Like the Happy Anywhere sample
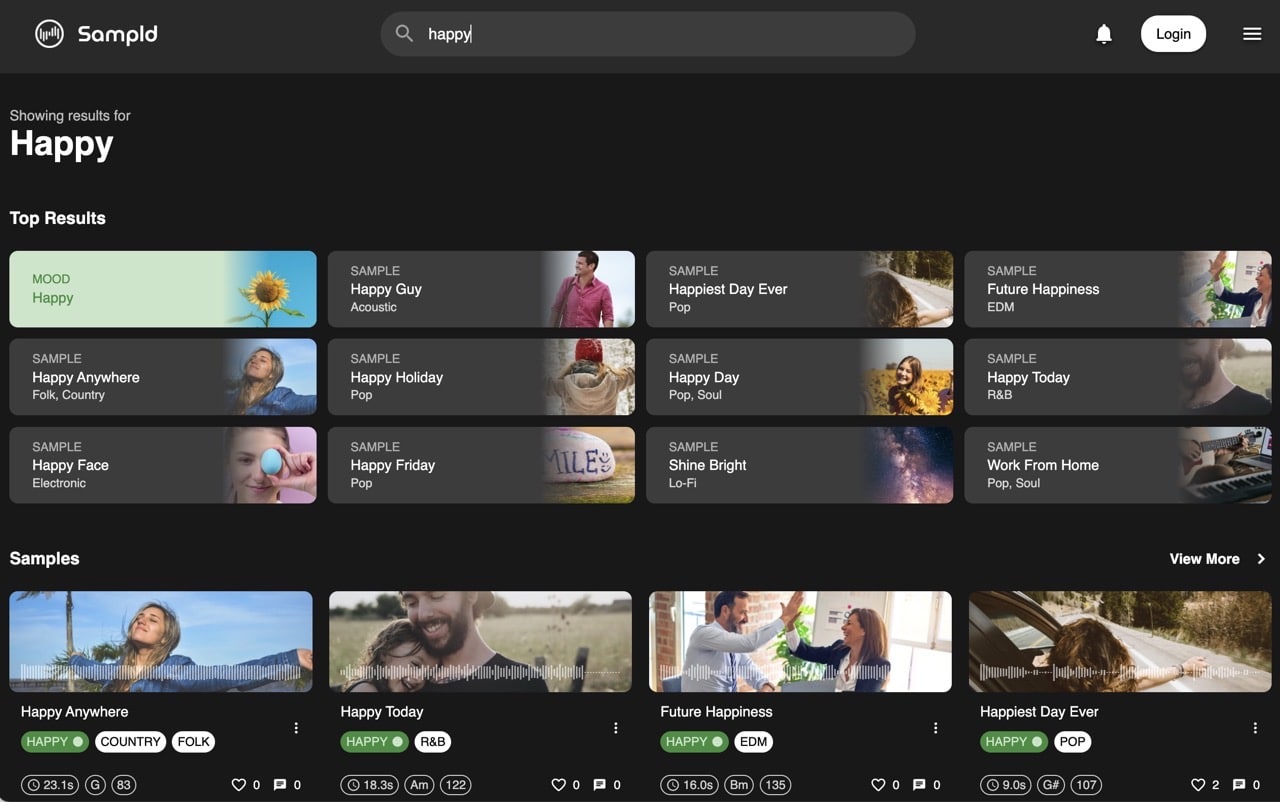The height and width of the screenshot is (802, 1280). pos(238,785)
